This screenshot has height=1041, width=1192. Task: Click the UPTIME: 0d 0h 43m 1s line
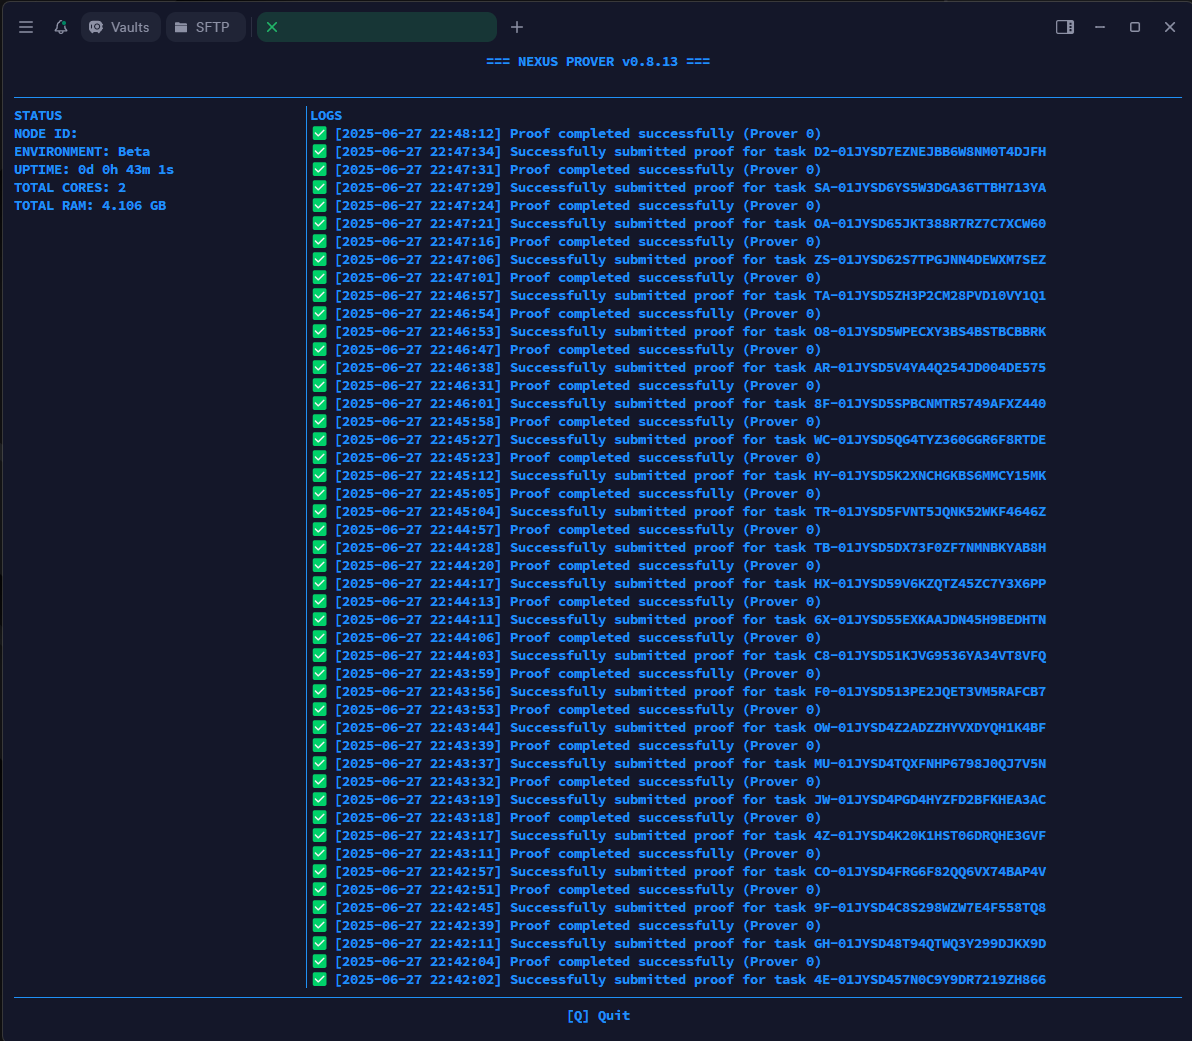click(94, 170)
